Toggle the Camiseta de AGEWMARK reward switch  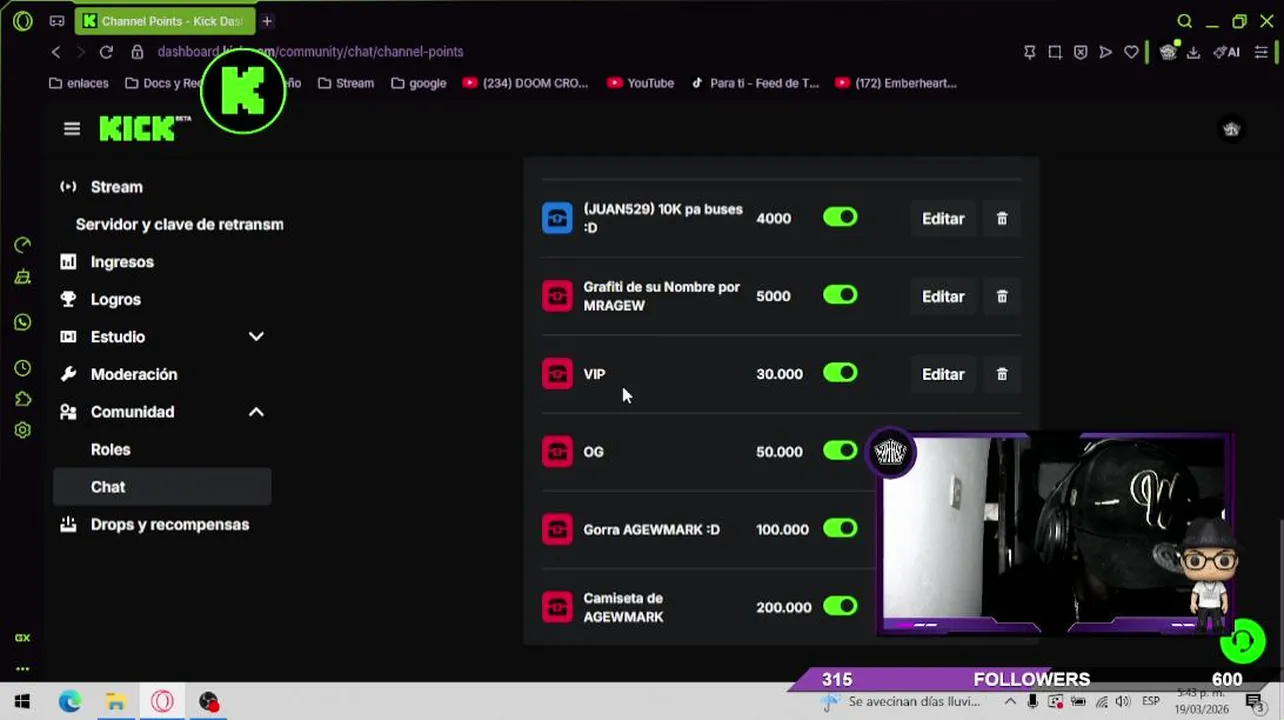(x=840, y=606)
